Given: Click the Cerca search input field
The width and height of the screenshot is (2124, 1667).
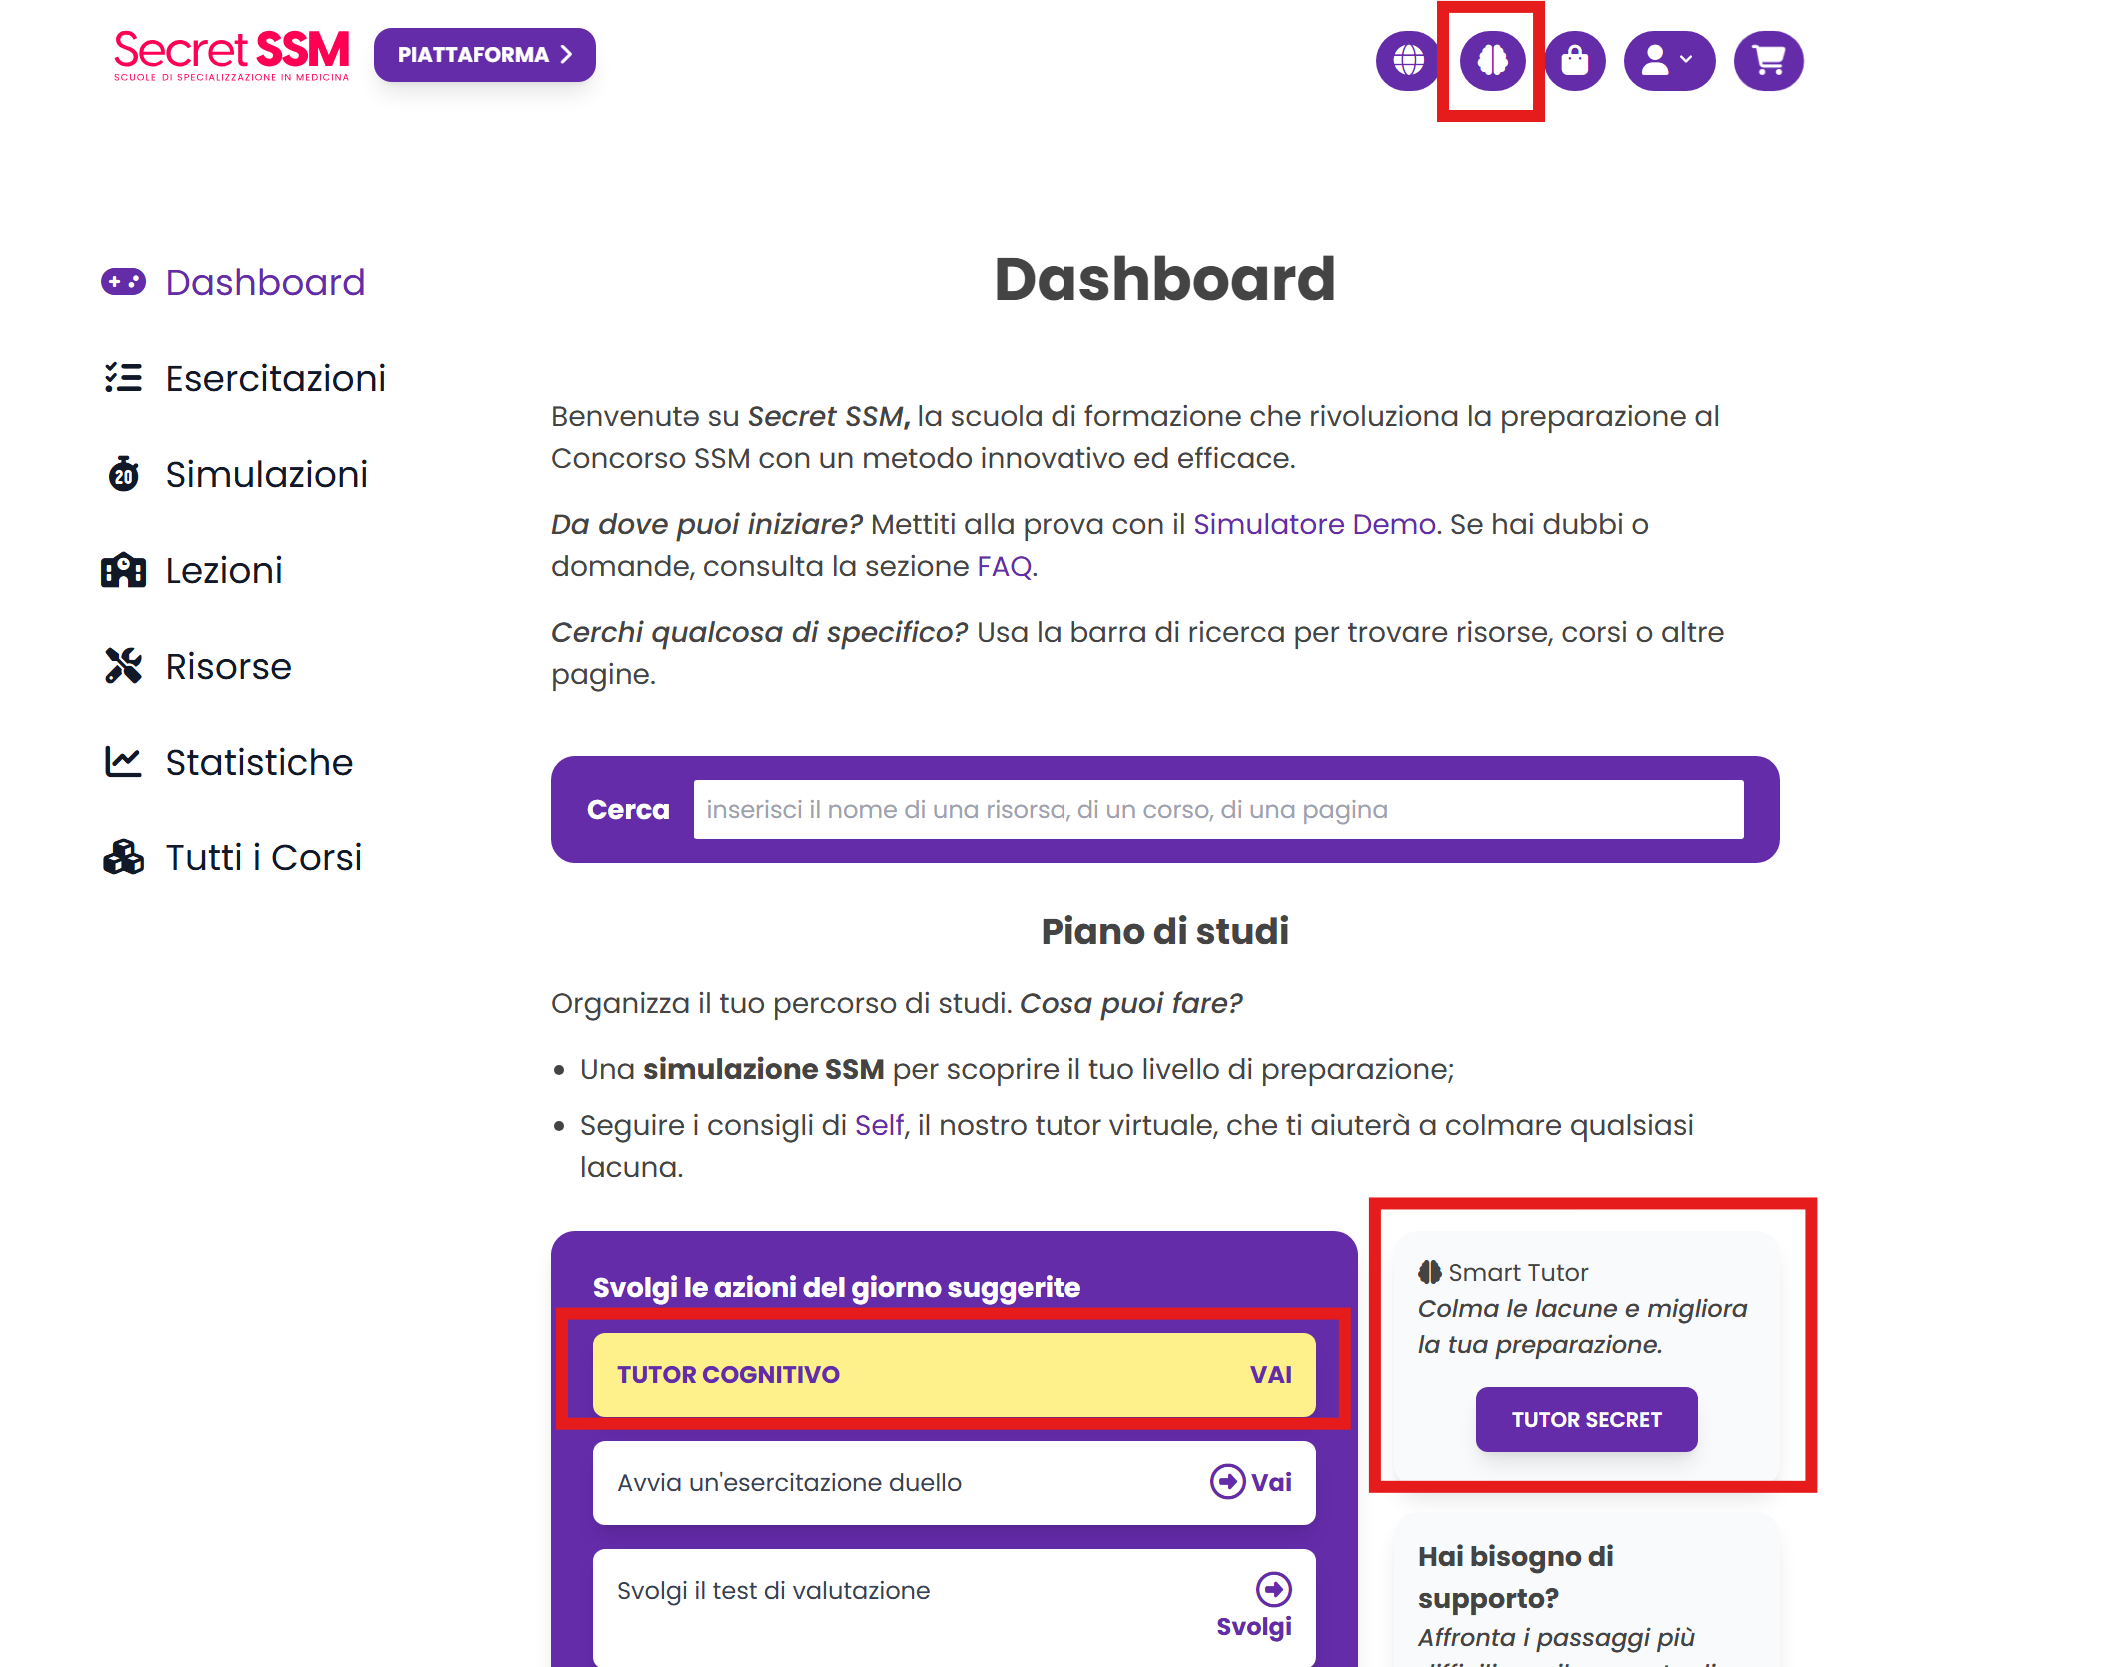Looking at the screenshot, I should pyautogui.click(x=1218, y=810).
